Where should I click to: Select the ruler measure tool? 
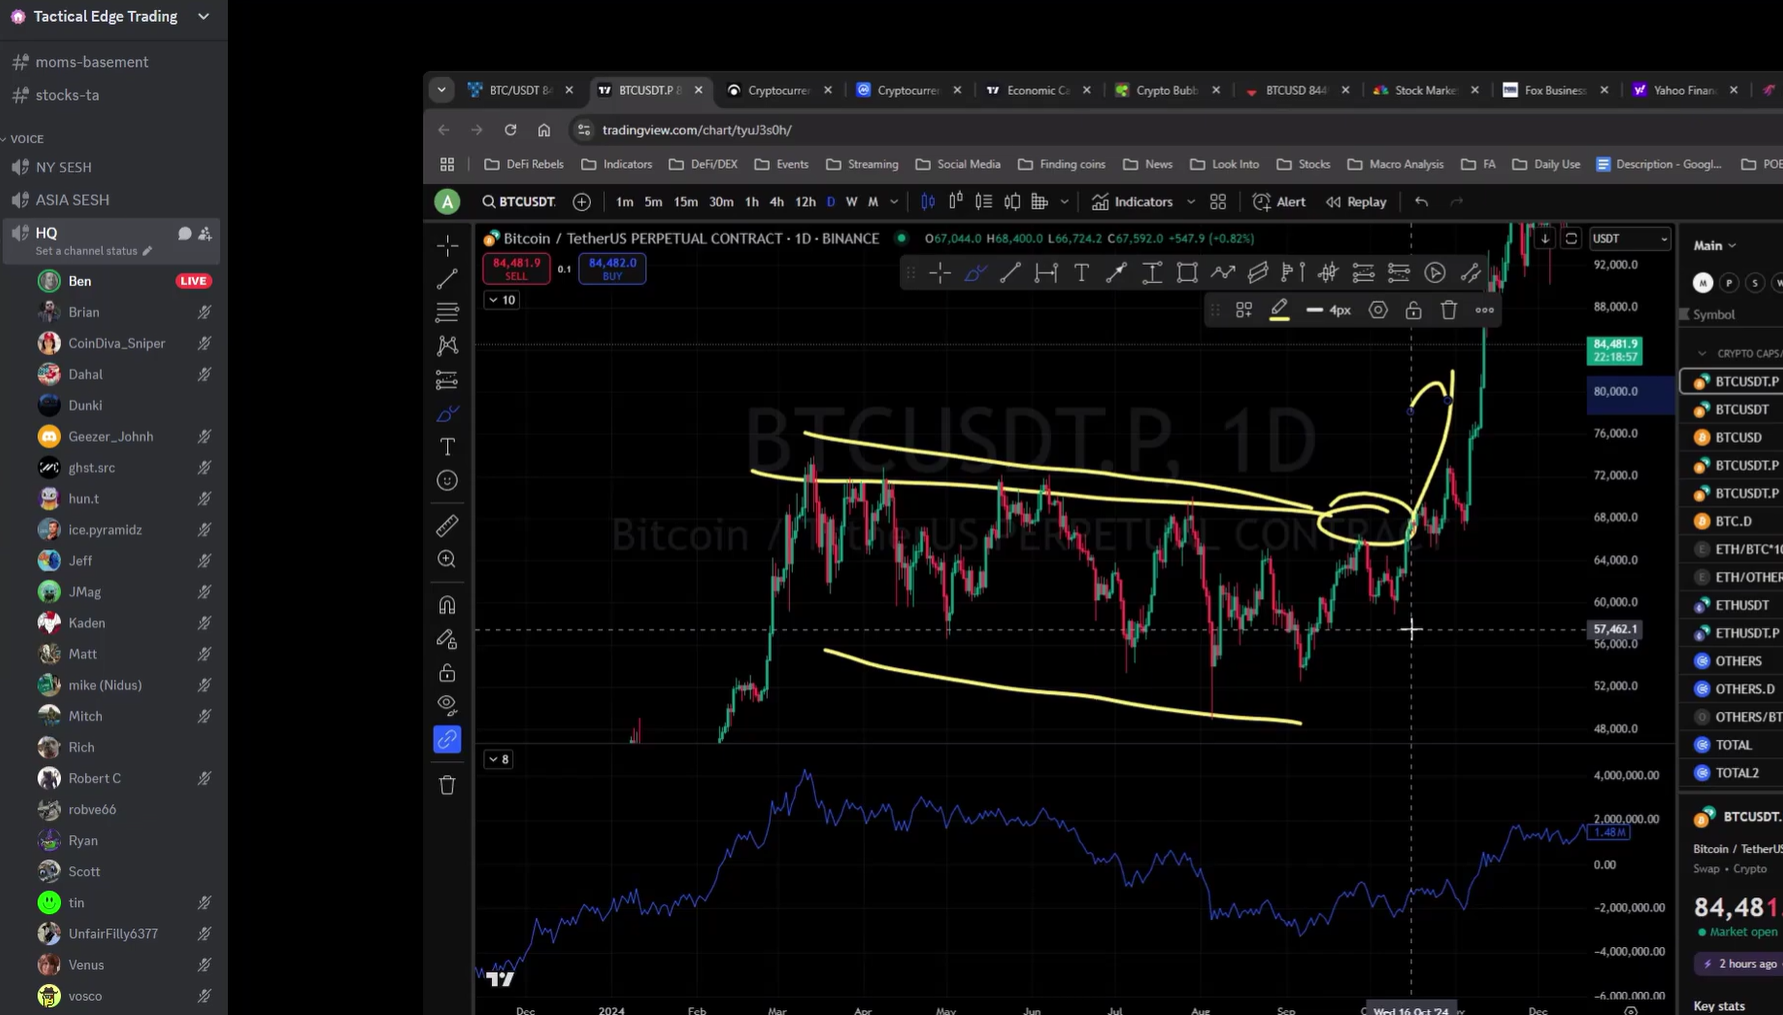[x=447, y=525]
